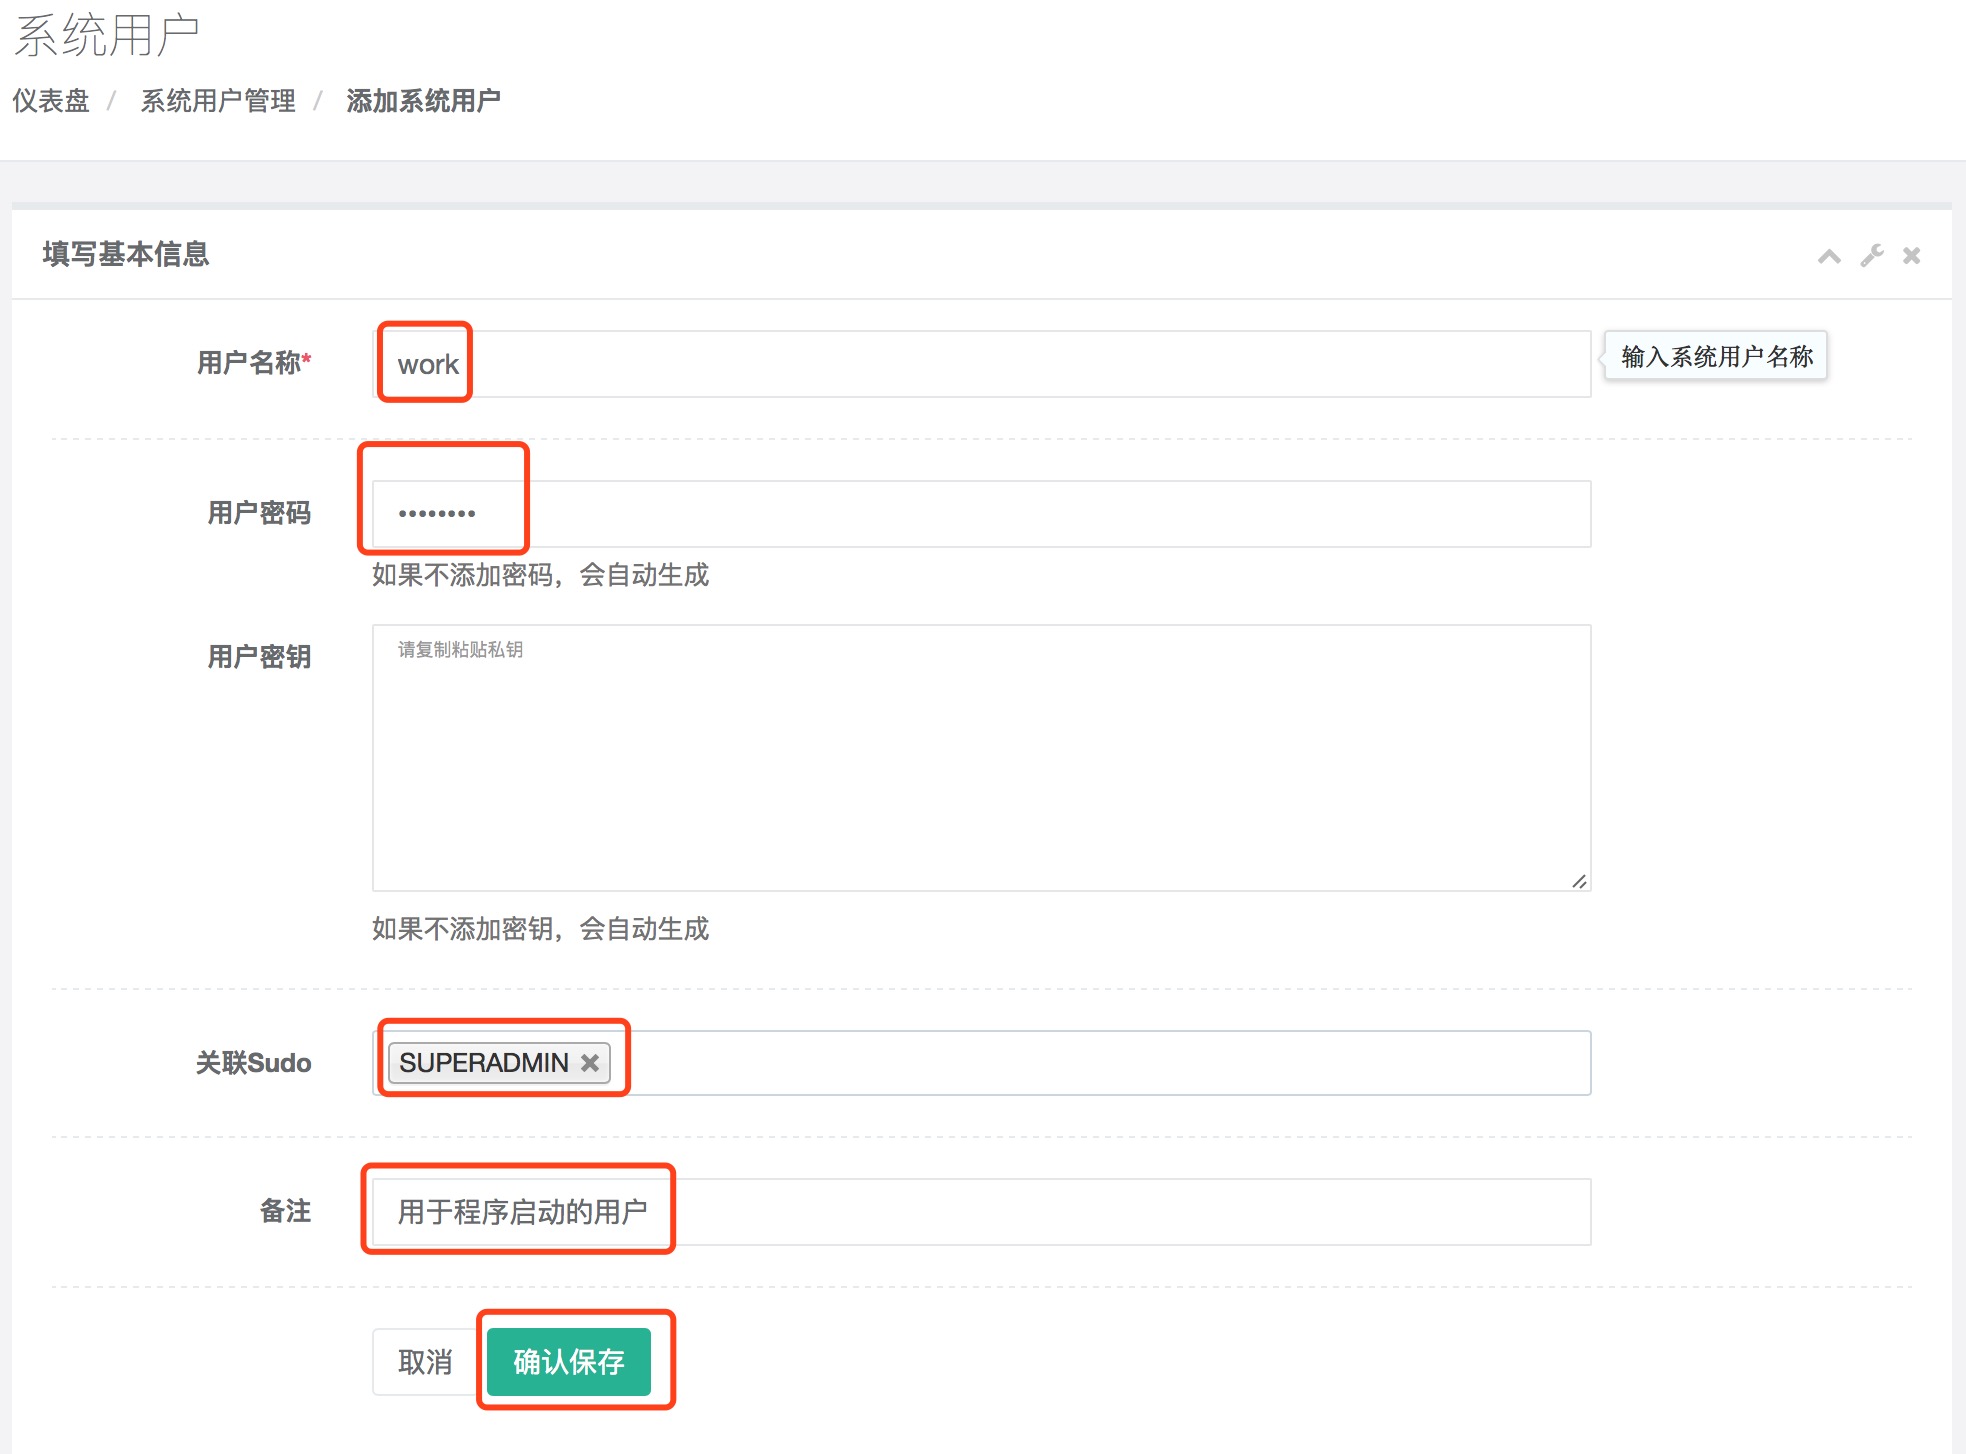
Task: Open the 关联Sudo multi-select dropdown
Action: (x=1100, y=1063)
